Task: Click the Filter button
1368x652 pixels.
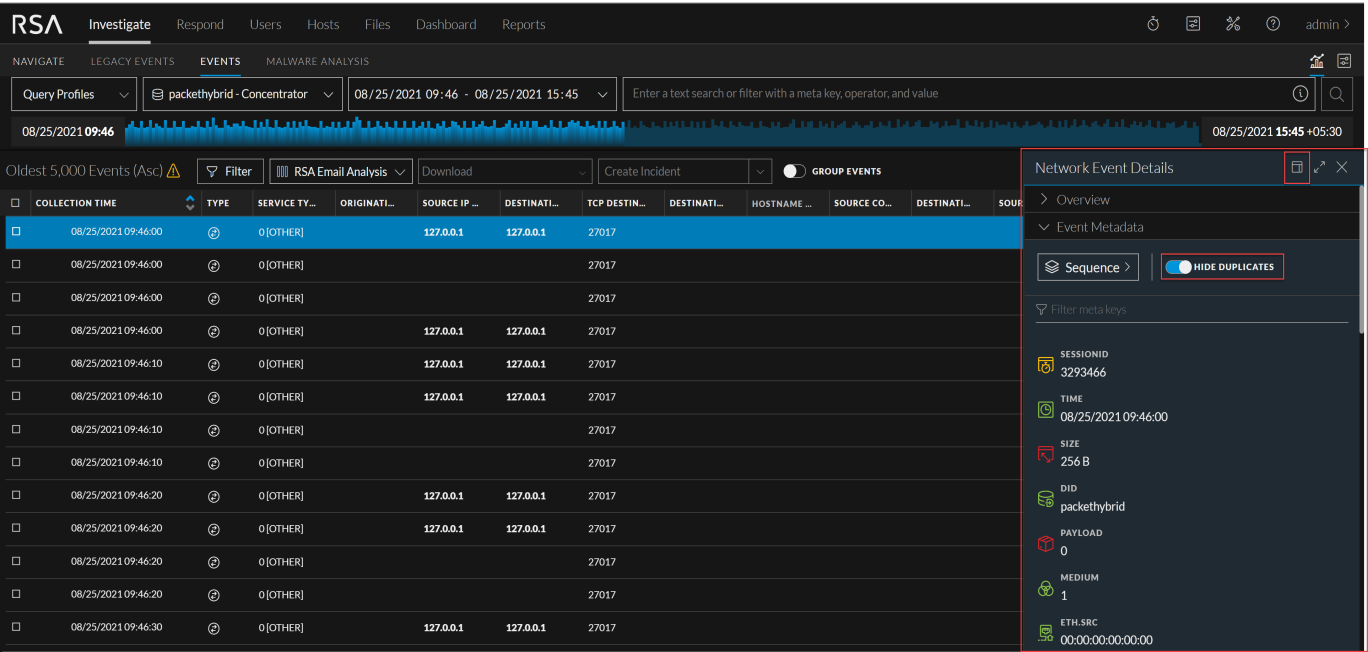Action: [x=230, y=171]
